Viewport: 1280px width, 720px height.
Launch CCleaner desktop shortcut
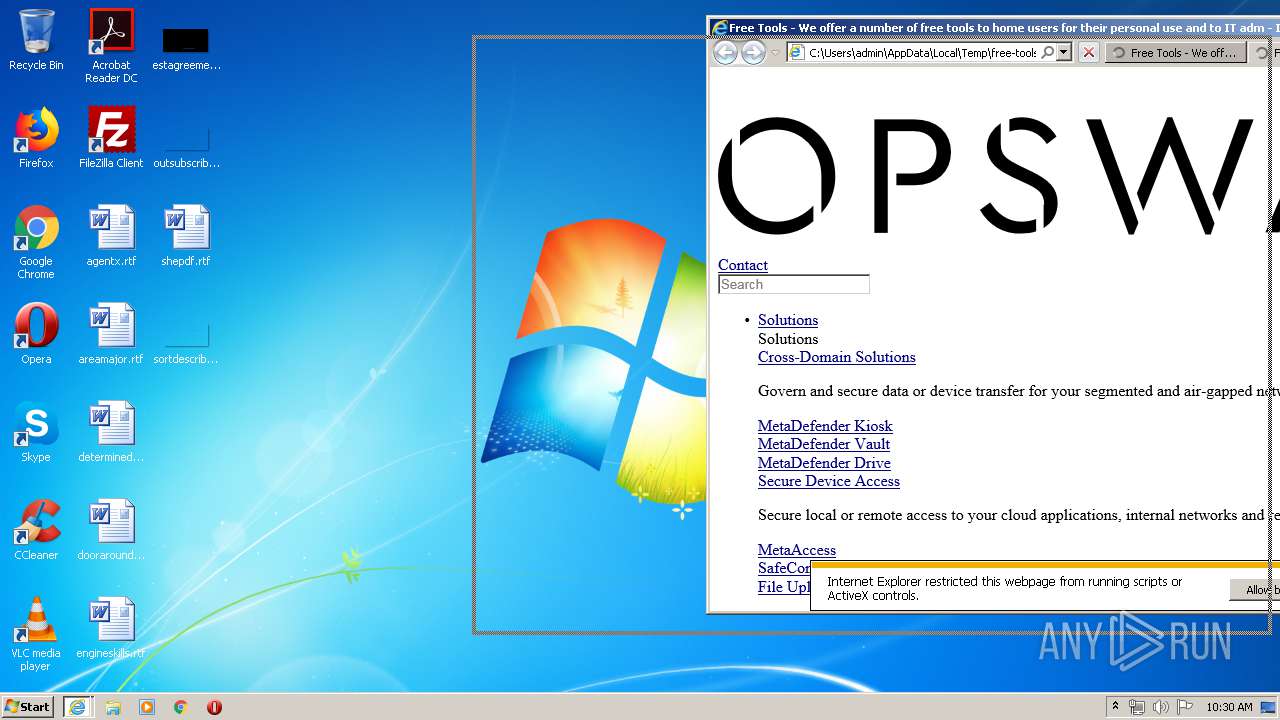[x=36, y=530]
